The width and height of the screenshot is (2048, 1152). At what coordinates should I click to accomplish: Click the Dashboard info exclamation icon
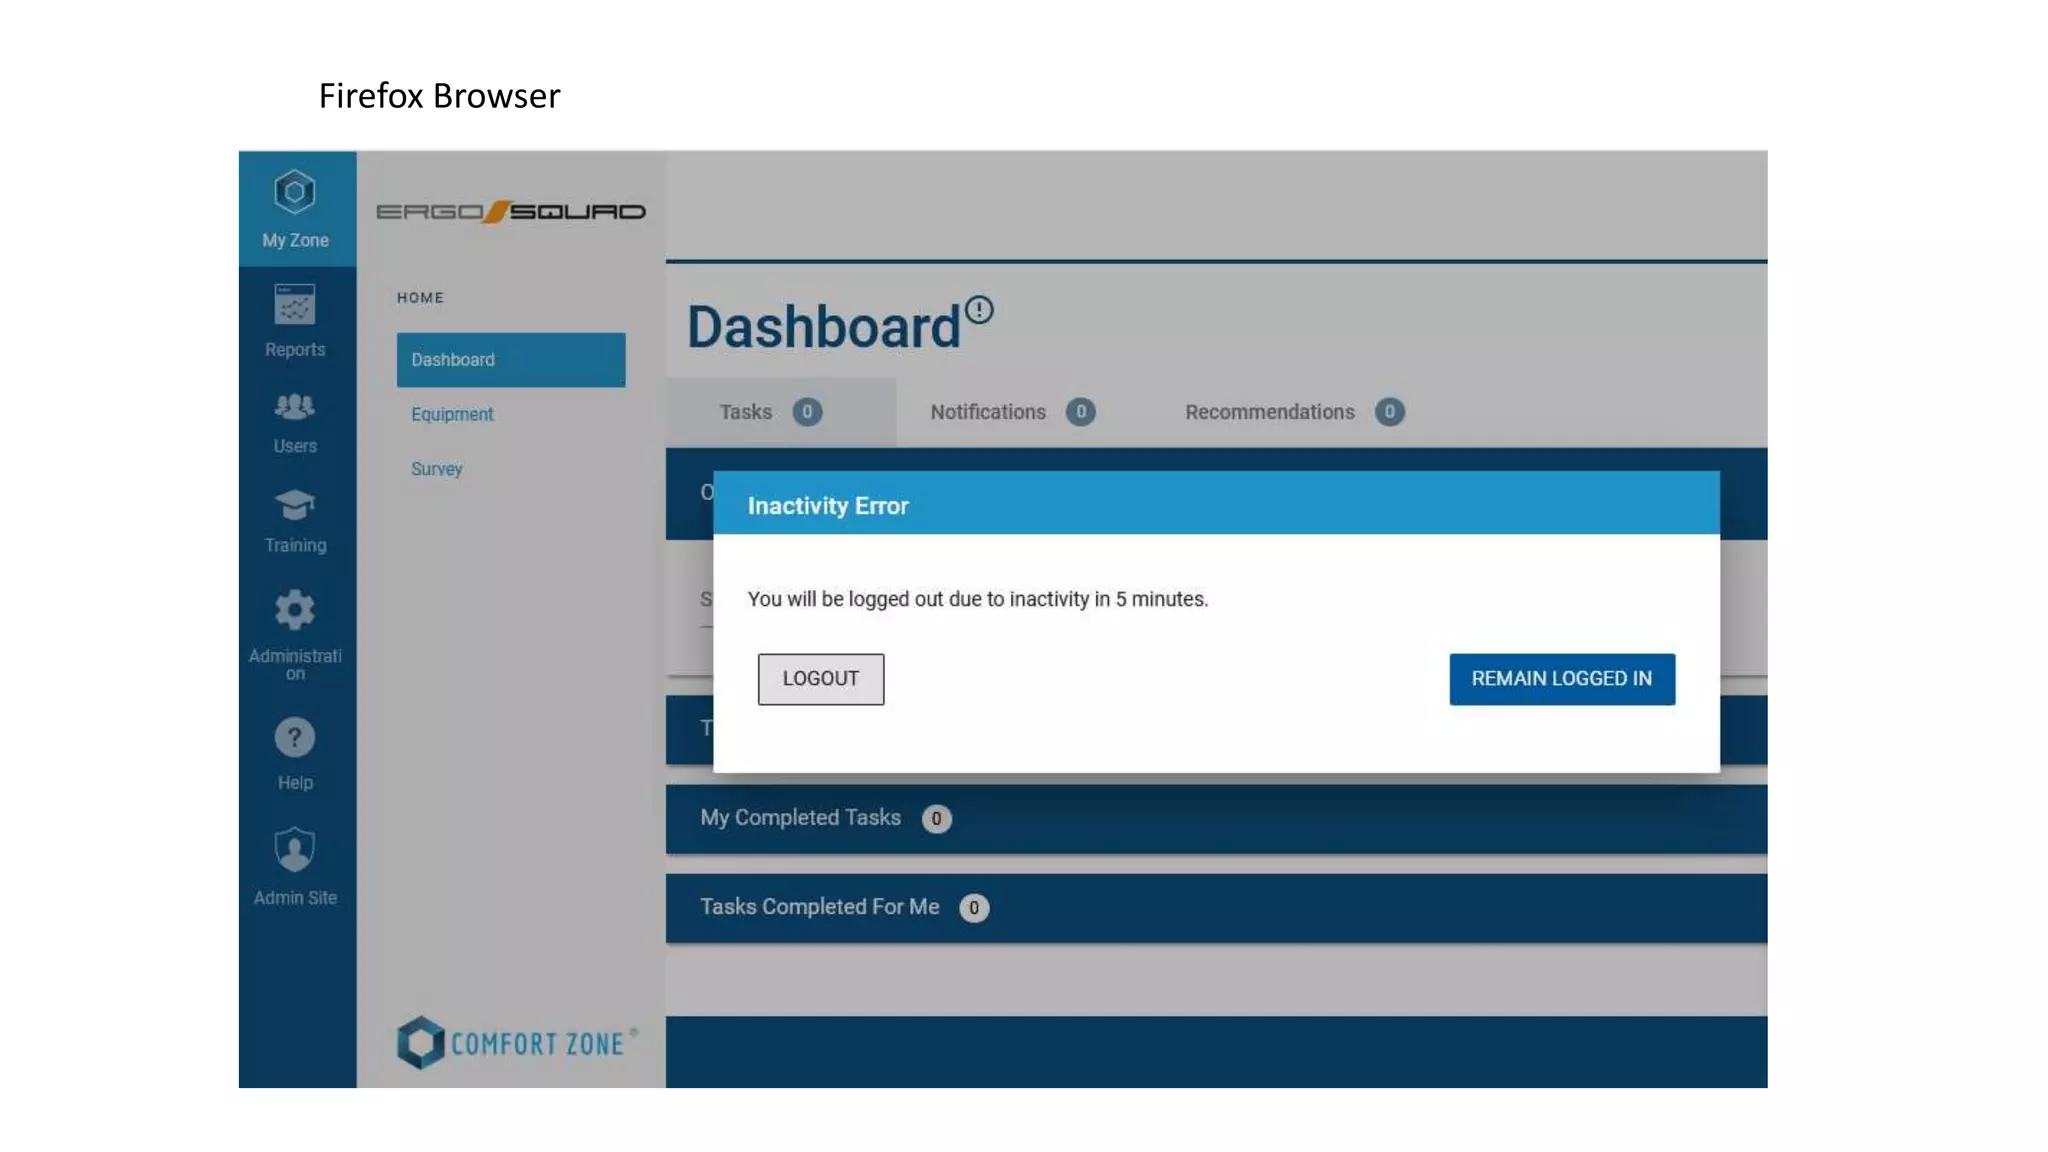[979, 310]
